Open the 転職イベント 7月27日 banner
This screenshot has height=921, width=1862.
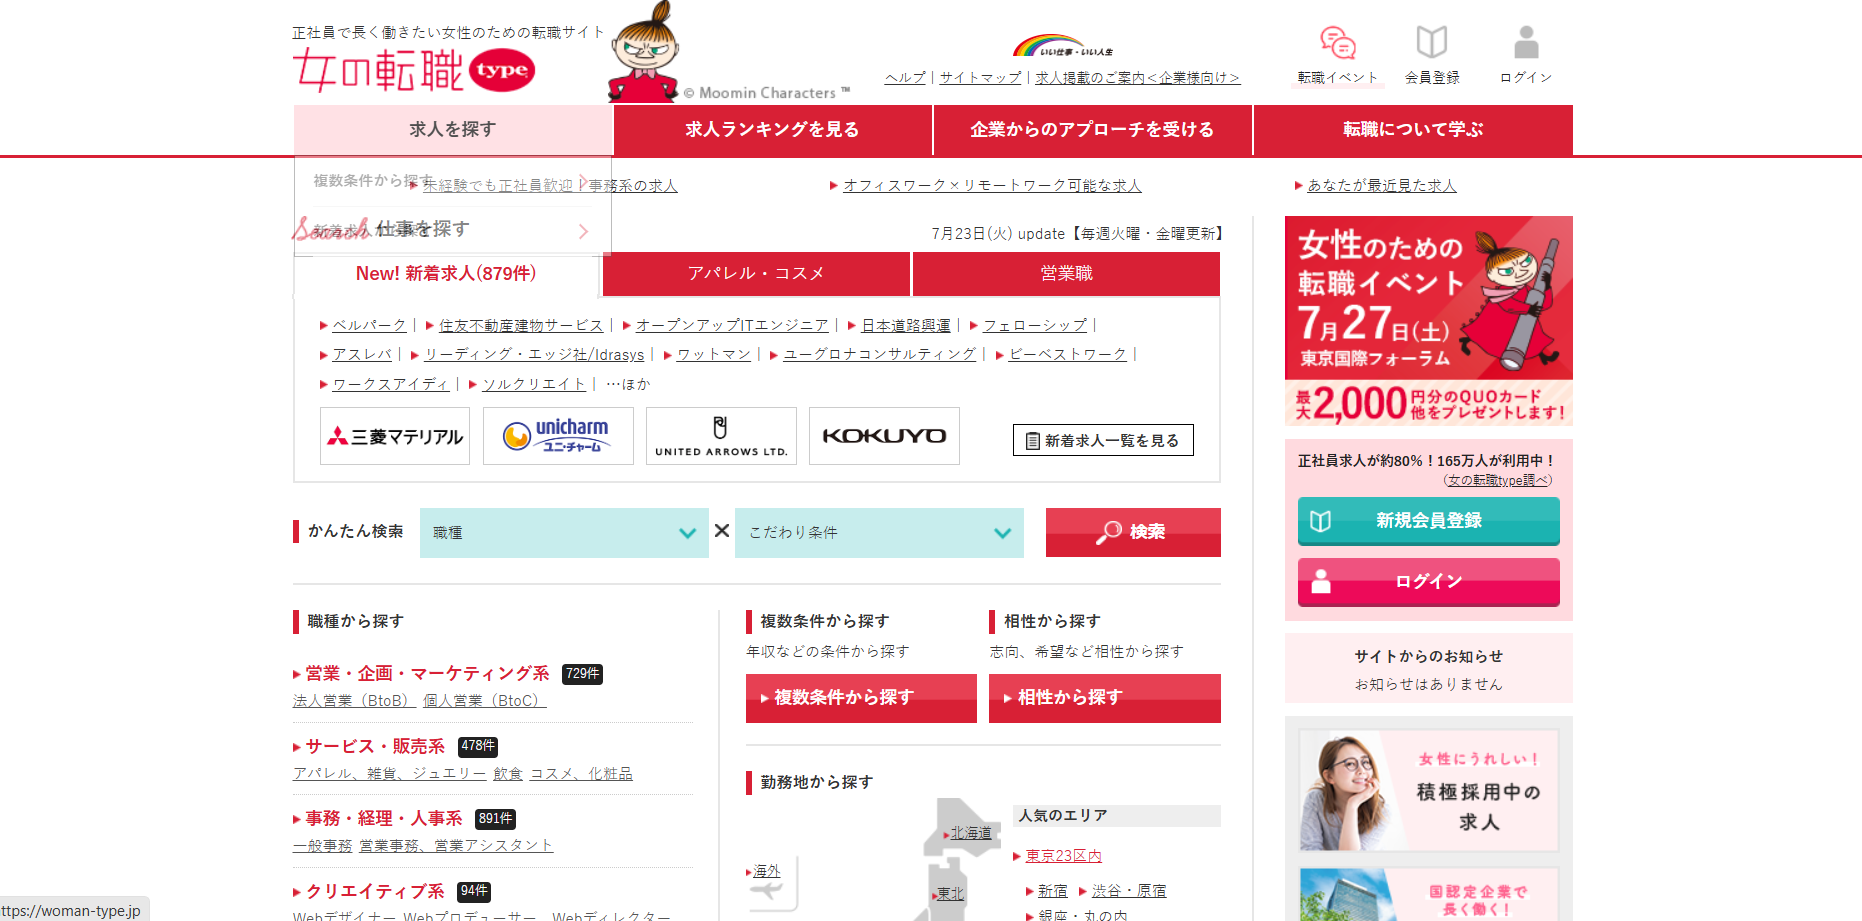tap(1428, 322)
